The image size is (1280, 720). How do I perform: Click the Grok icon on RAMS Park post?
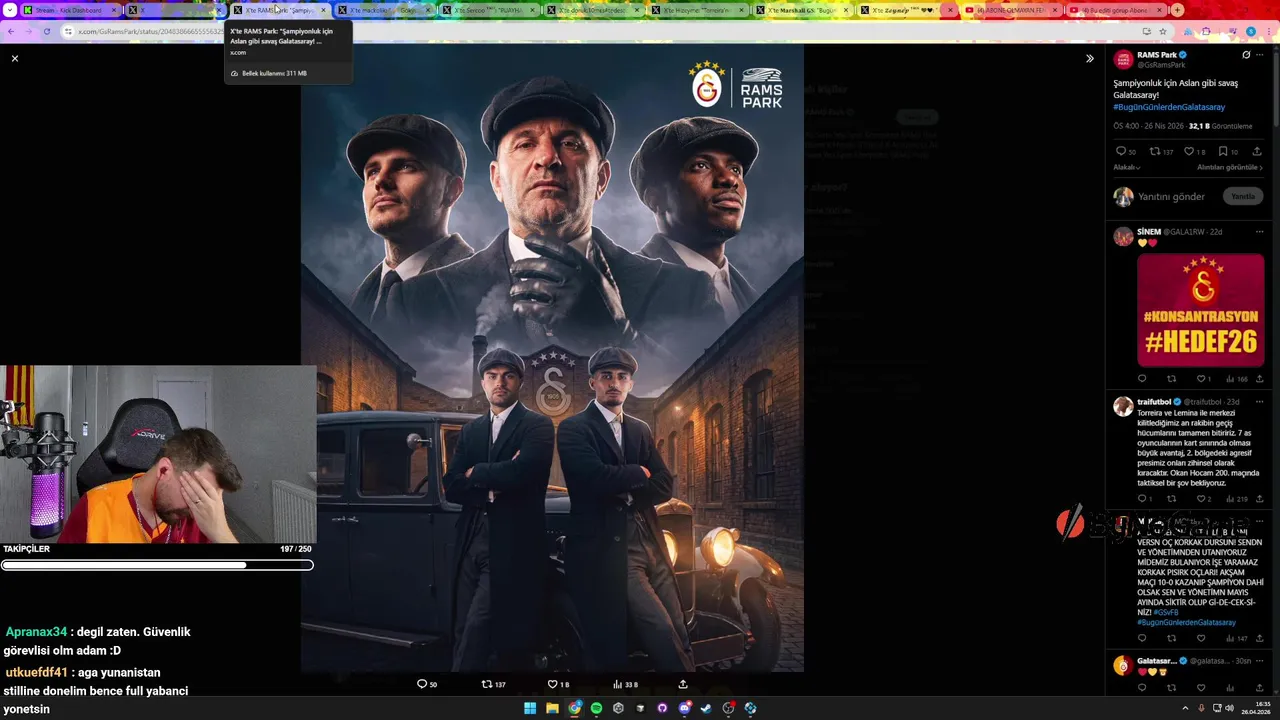tap(1246, 55)
